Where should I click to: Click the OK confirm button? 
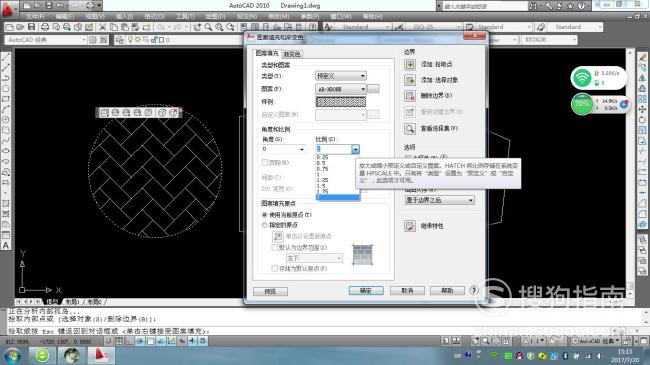(366, 290)
